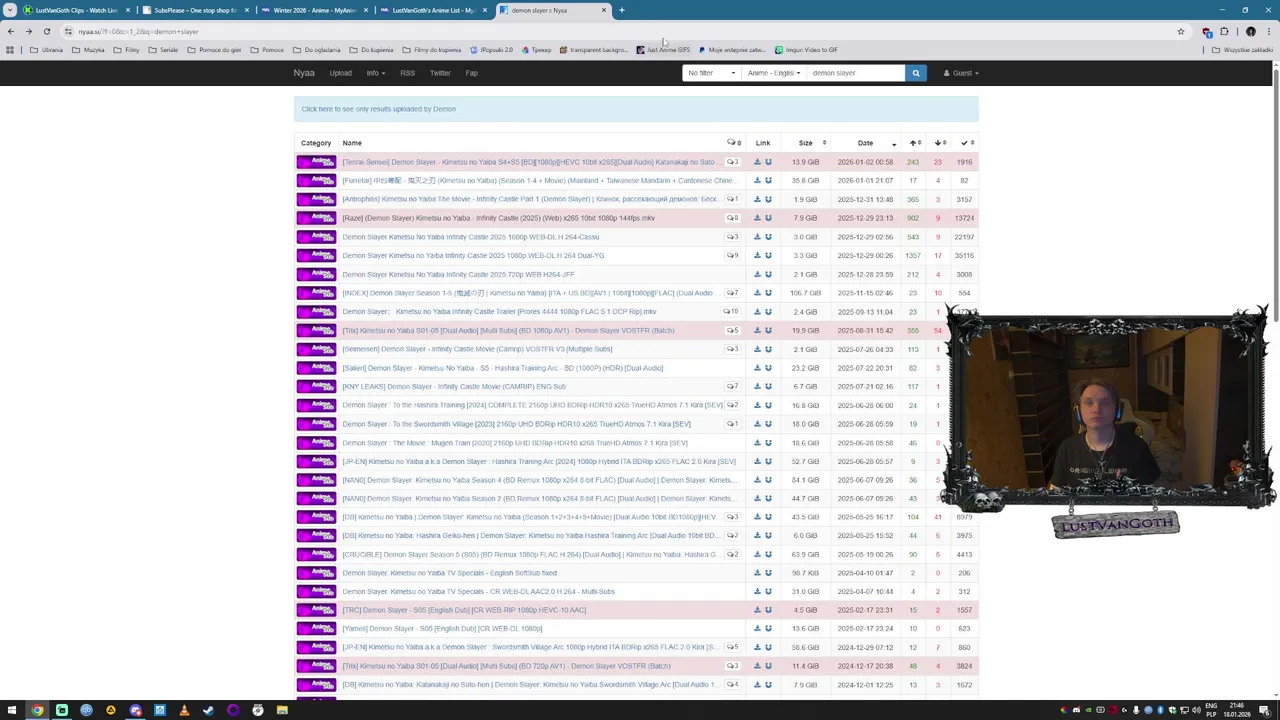This screenshot has width=1280, height=720.
Task: Sort results by seeders up-arrow column
Action: pyautogui.click(x=915, y=143)
